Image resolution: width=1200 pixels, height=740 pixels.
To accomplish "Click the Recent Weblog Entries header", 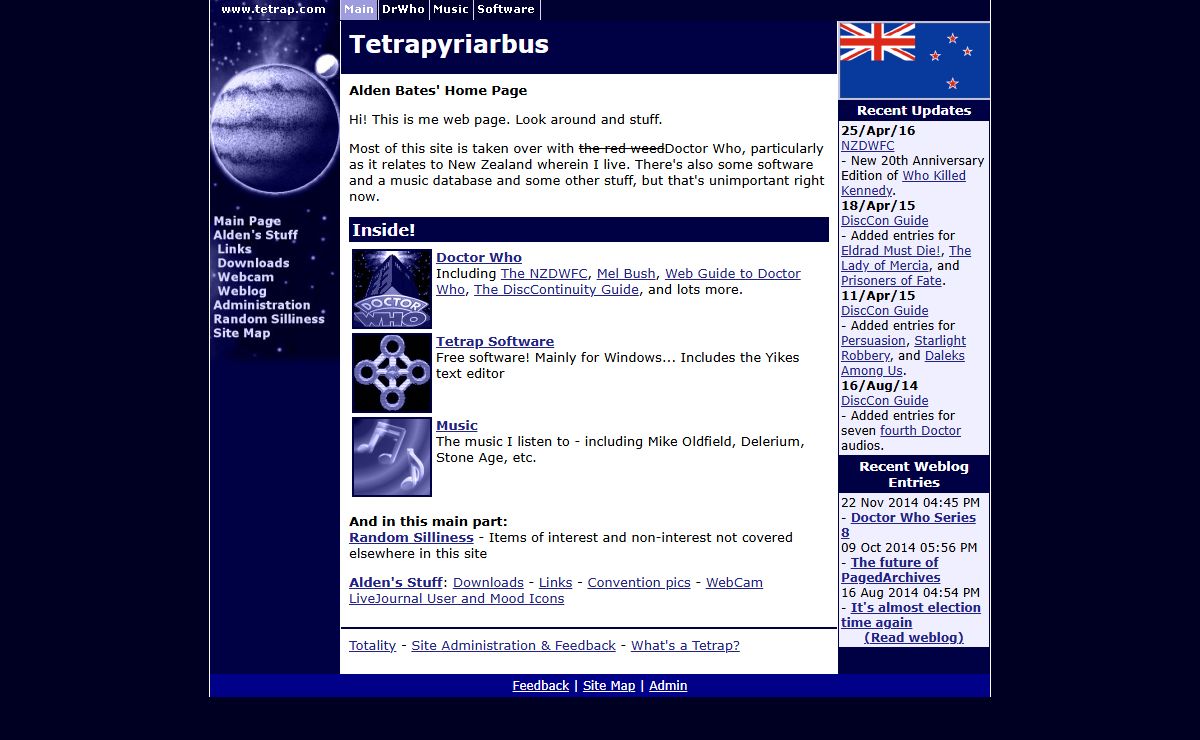I will [914, 474].
